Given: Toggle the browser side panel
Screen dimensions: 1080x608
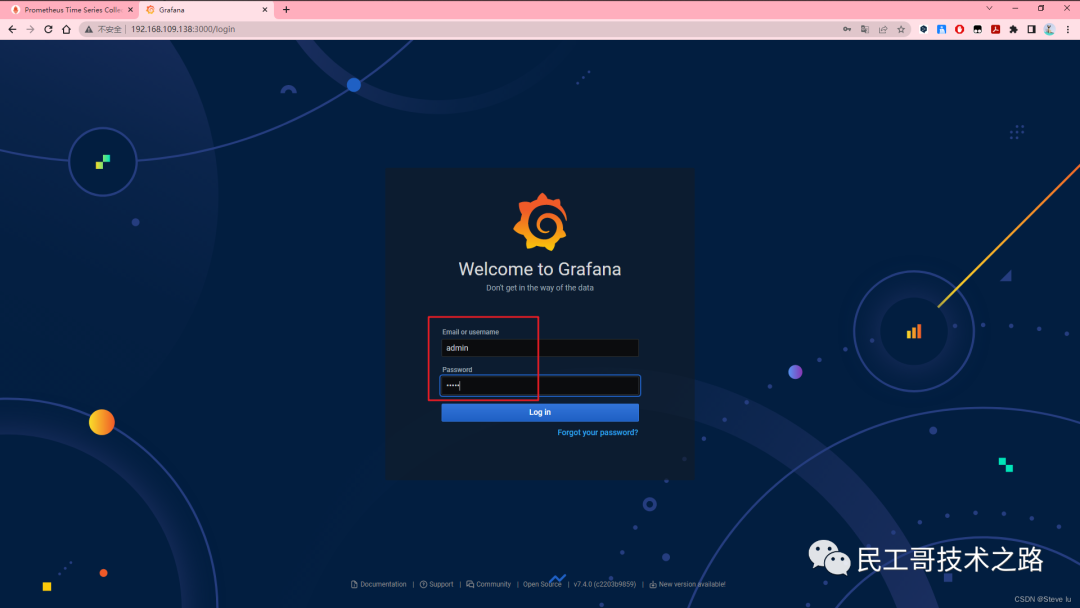Looking at the screenshot, I should [1031, 29].
